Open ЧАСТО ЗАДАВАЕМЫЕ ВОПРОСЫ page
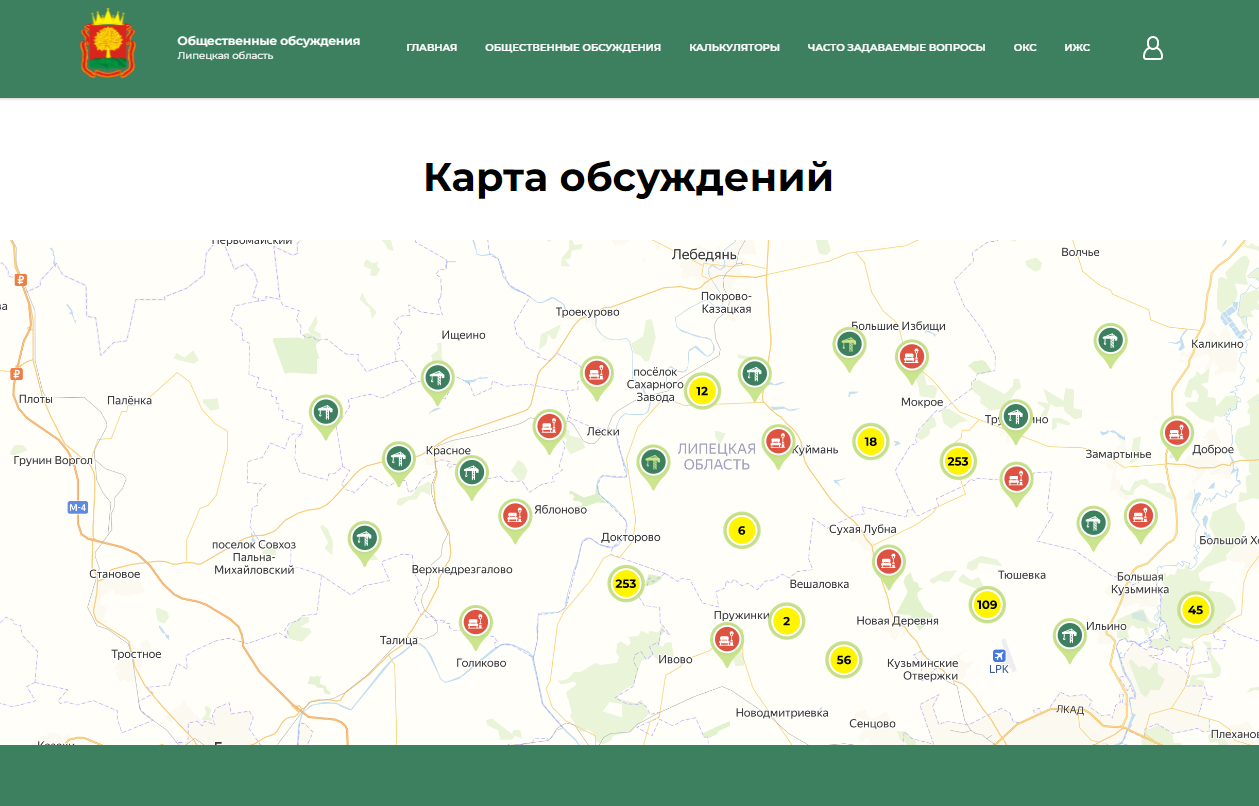The width and height of the screenshot is (1259, 806). coord(896,47)
